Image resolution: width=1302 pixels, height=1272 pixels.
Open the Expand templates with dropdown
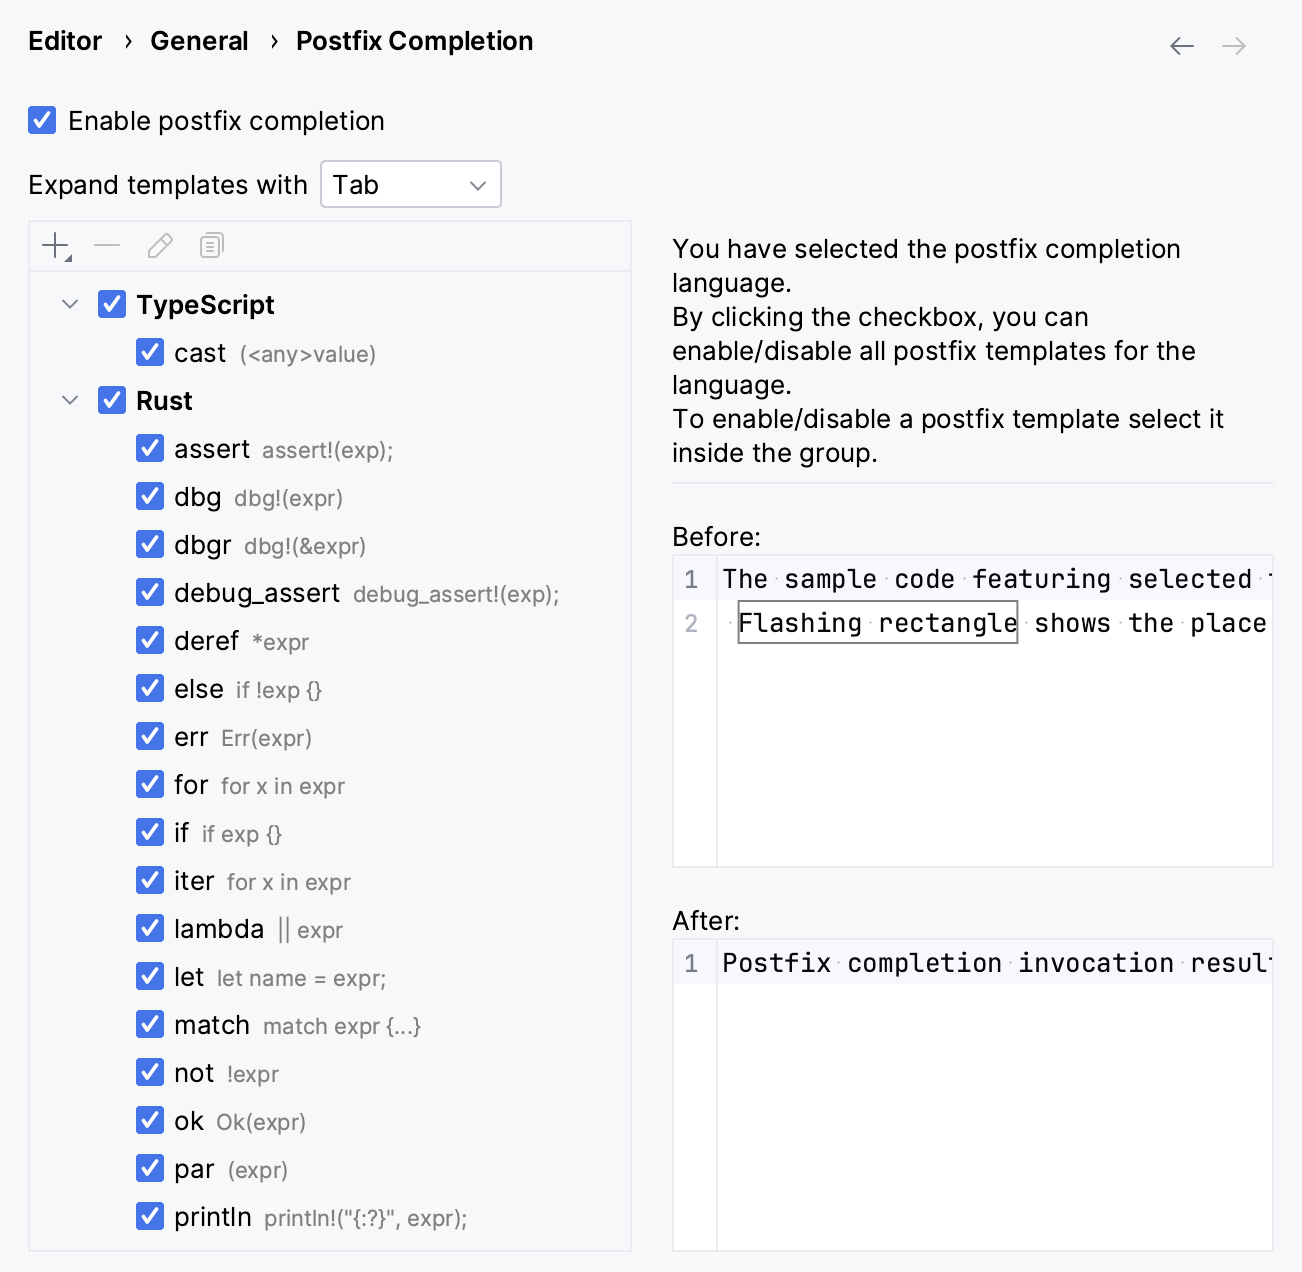[x=410, y=184]
